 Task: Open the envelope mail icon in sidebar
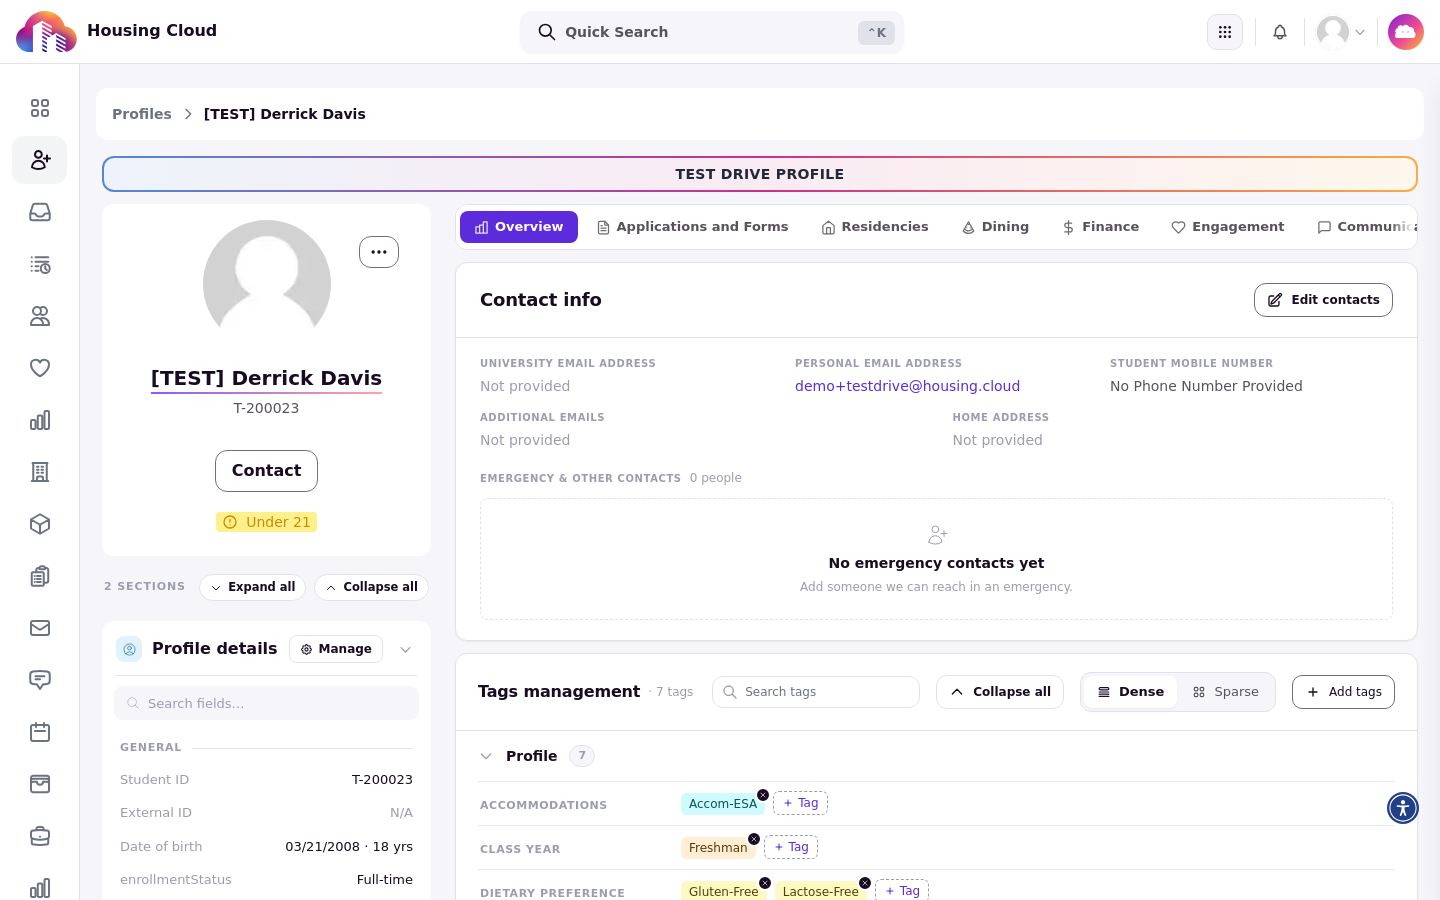40,628
